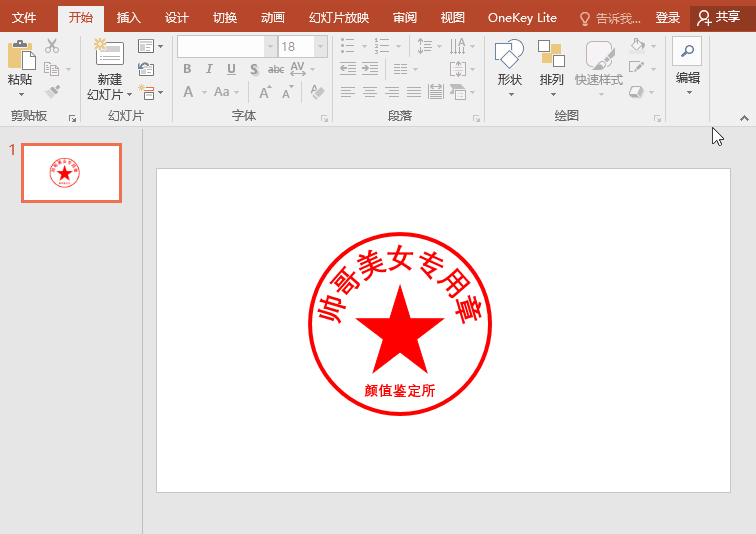The image size is (756, 534).
Task: Open the Shape Fill paint bucket color
Action: point(638,46)
